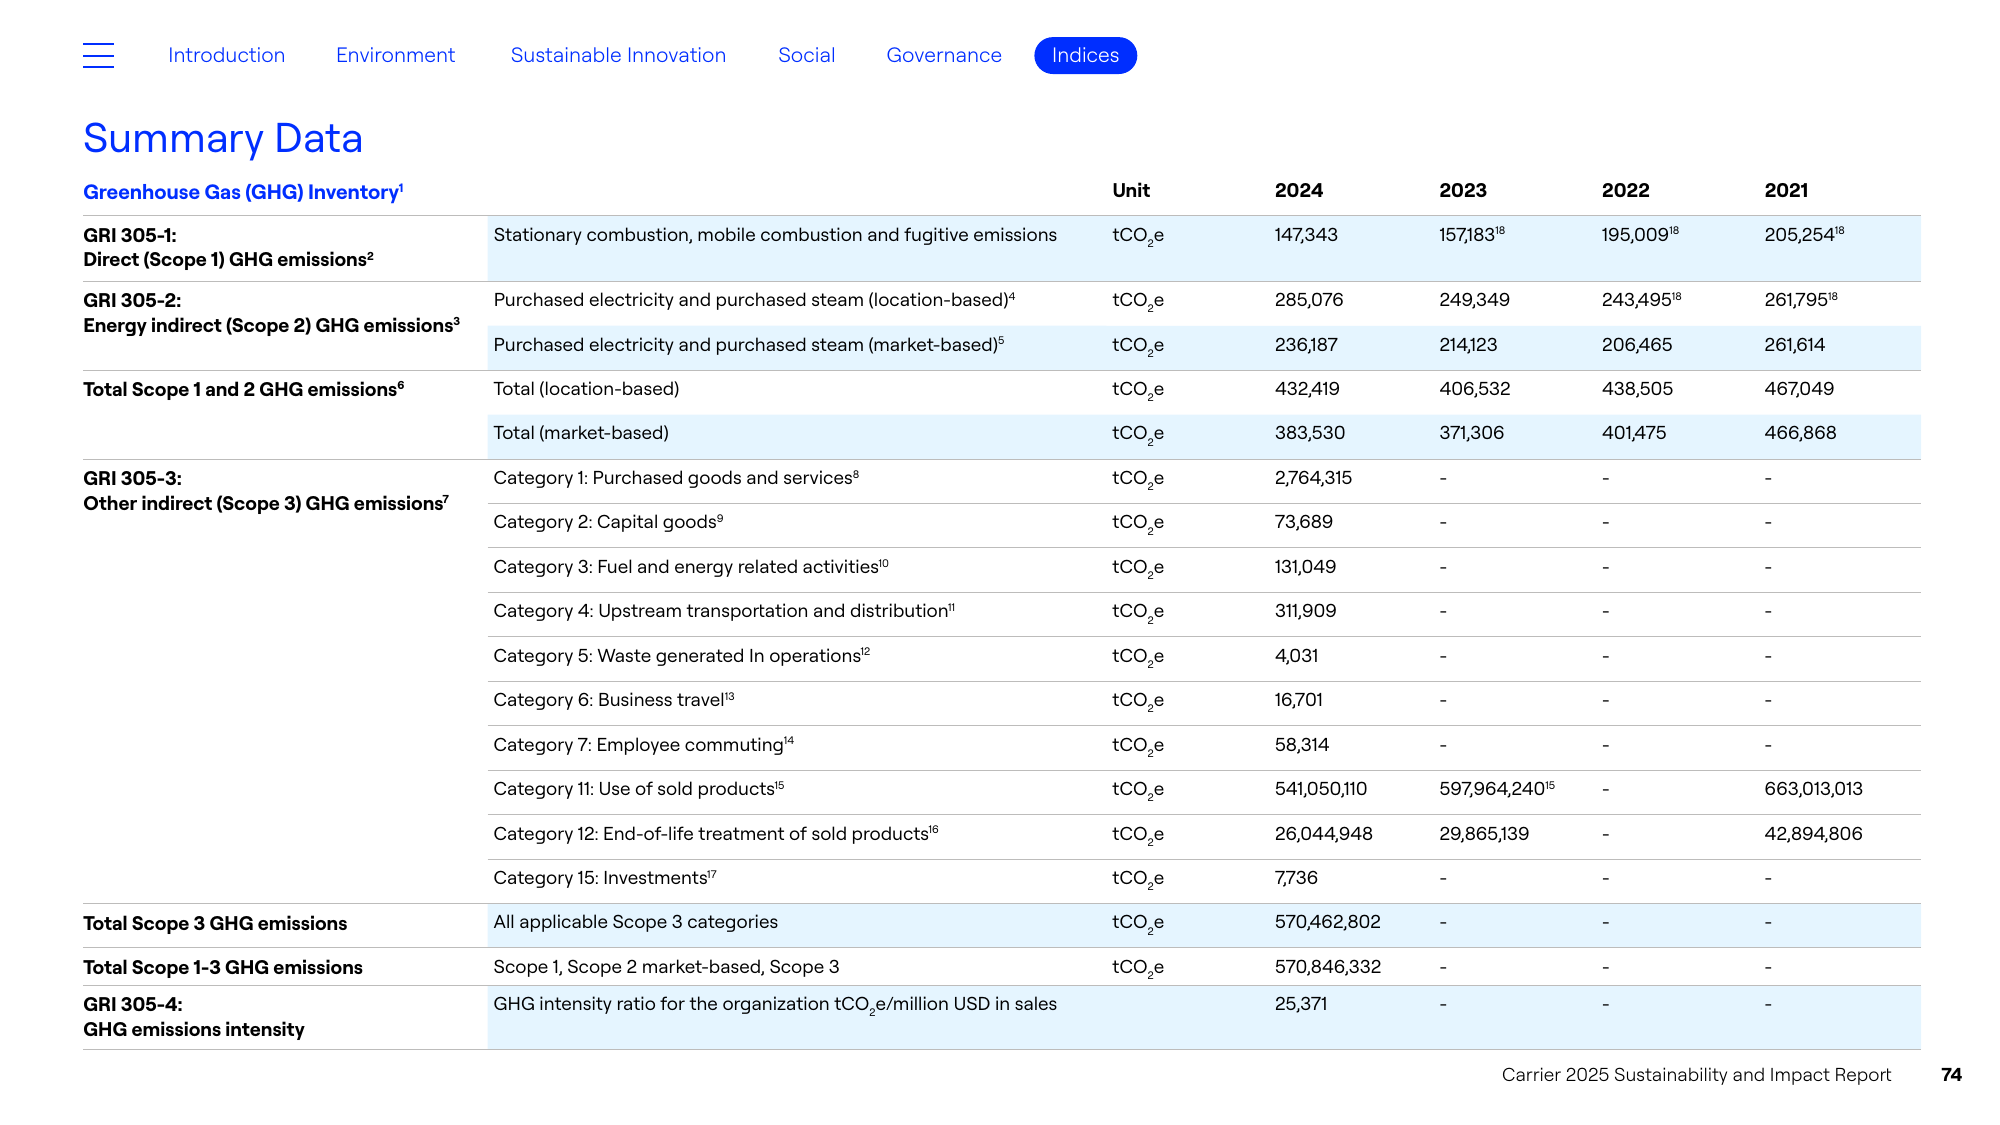
Task: Click Category 7: Employee commuting label
Action: click(x=643, y=745)
